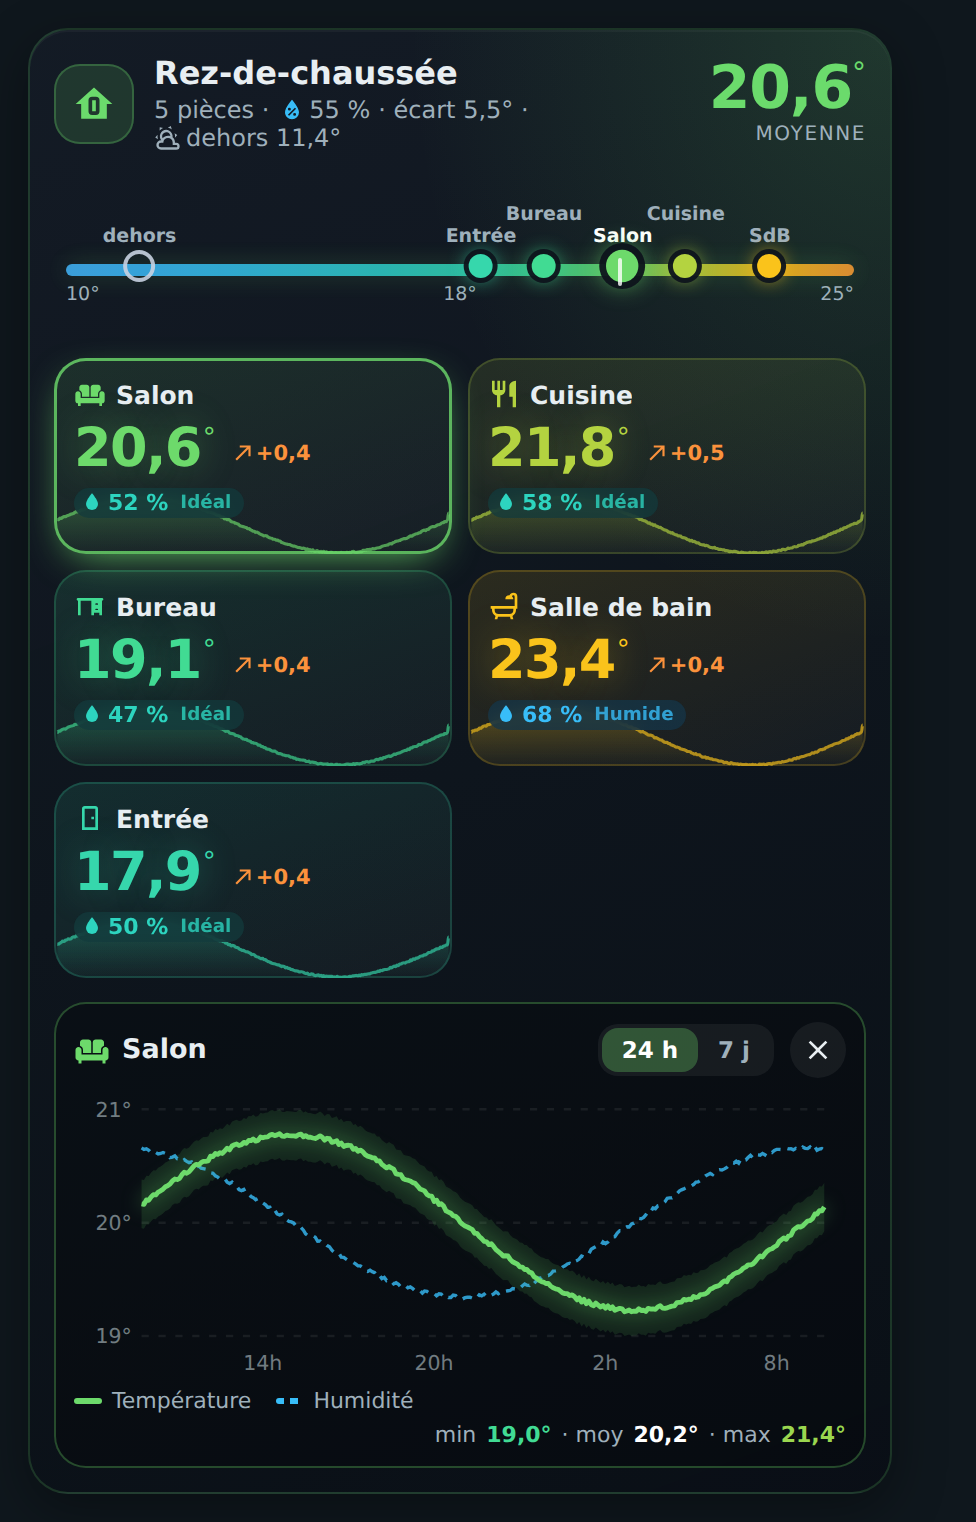Click the door icon on the Entrée card
This screenshot has width=976, height=1522.
tap(90, 819)
